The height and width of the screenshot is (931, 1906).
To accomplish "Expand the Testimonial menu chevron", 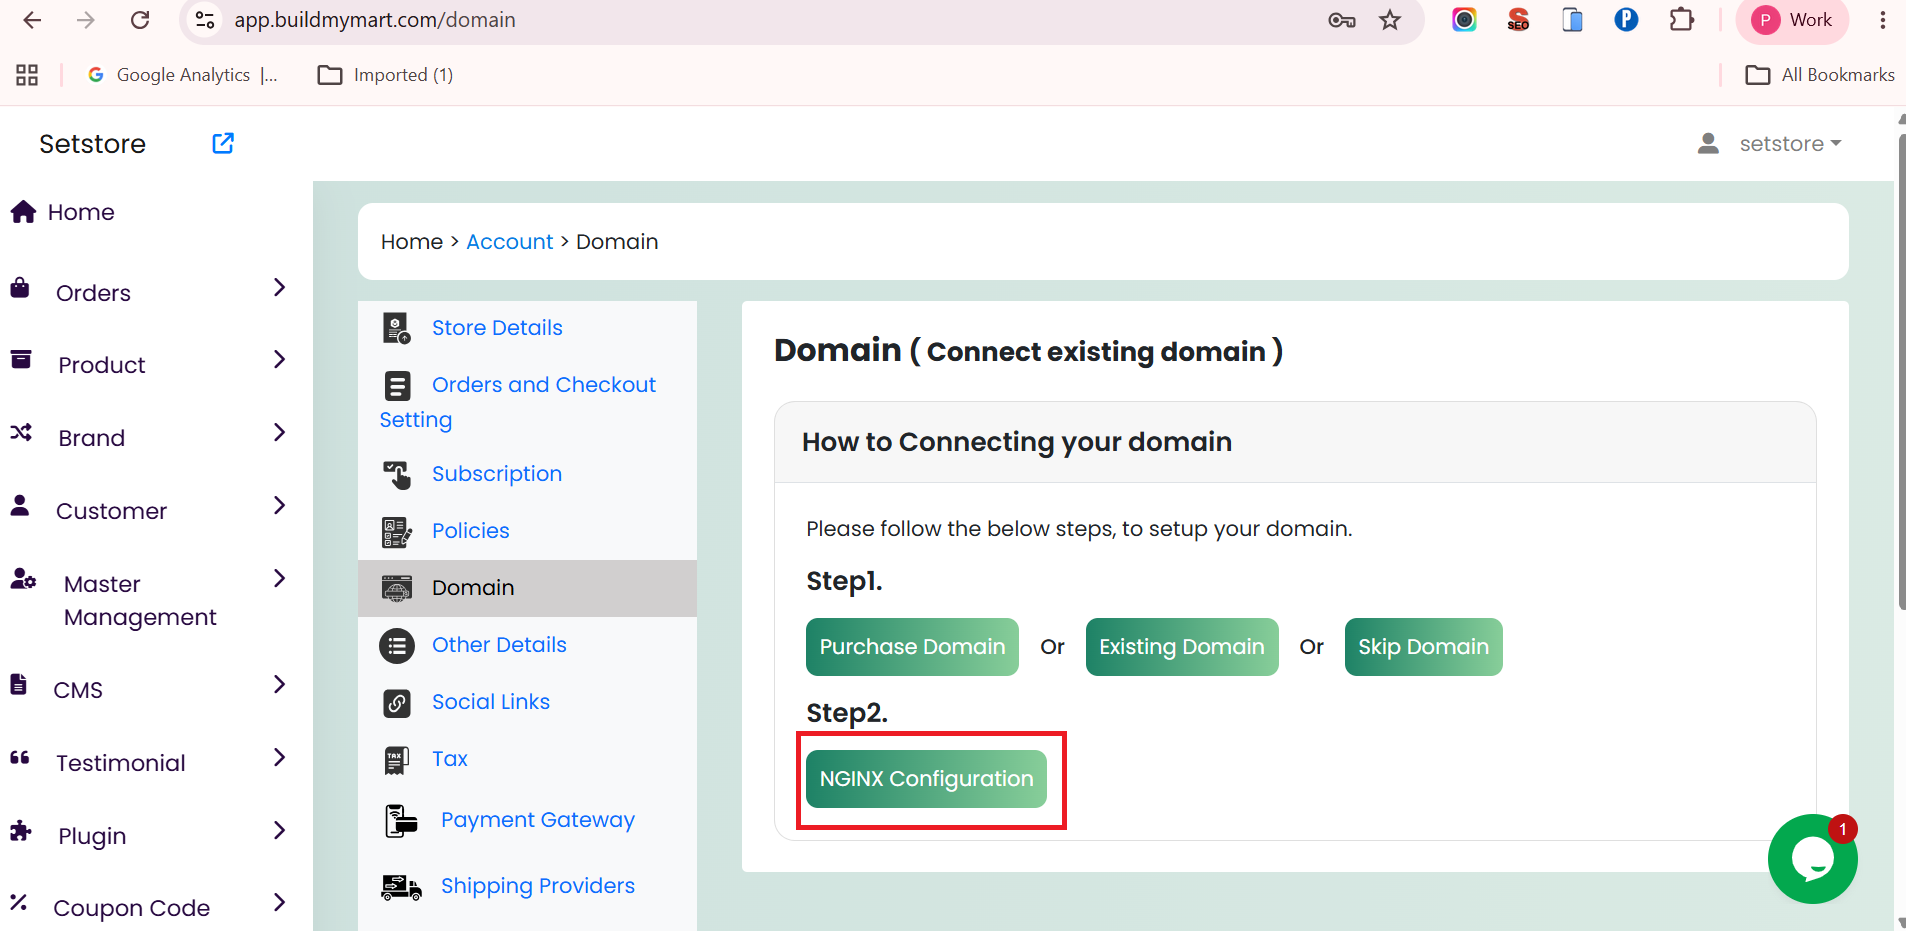I will (x=280, y=758).
